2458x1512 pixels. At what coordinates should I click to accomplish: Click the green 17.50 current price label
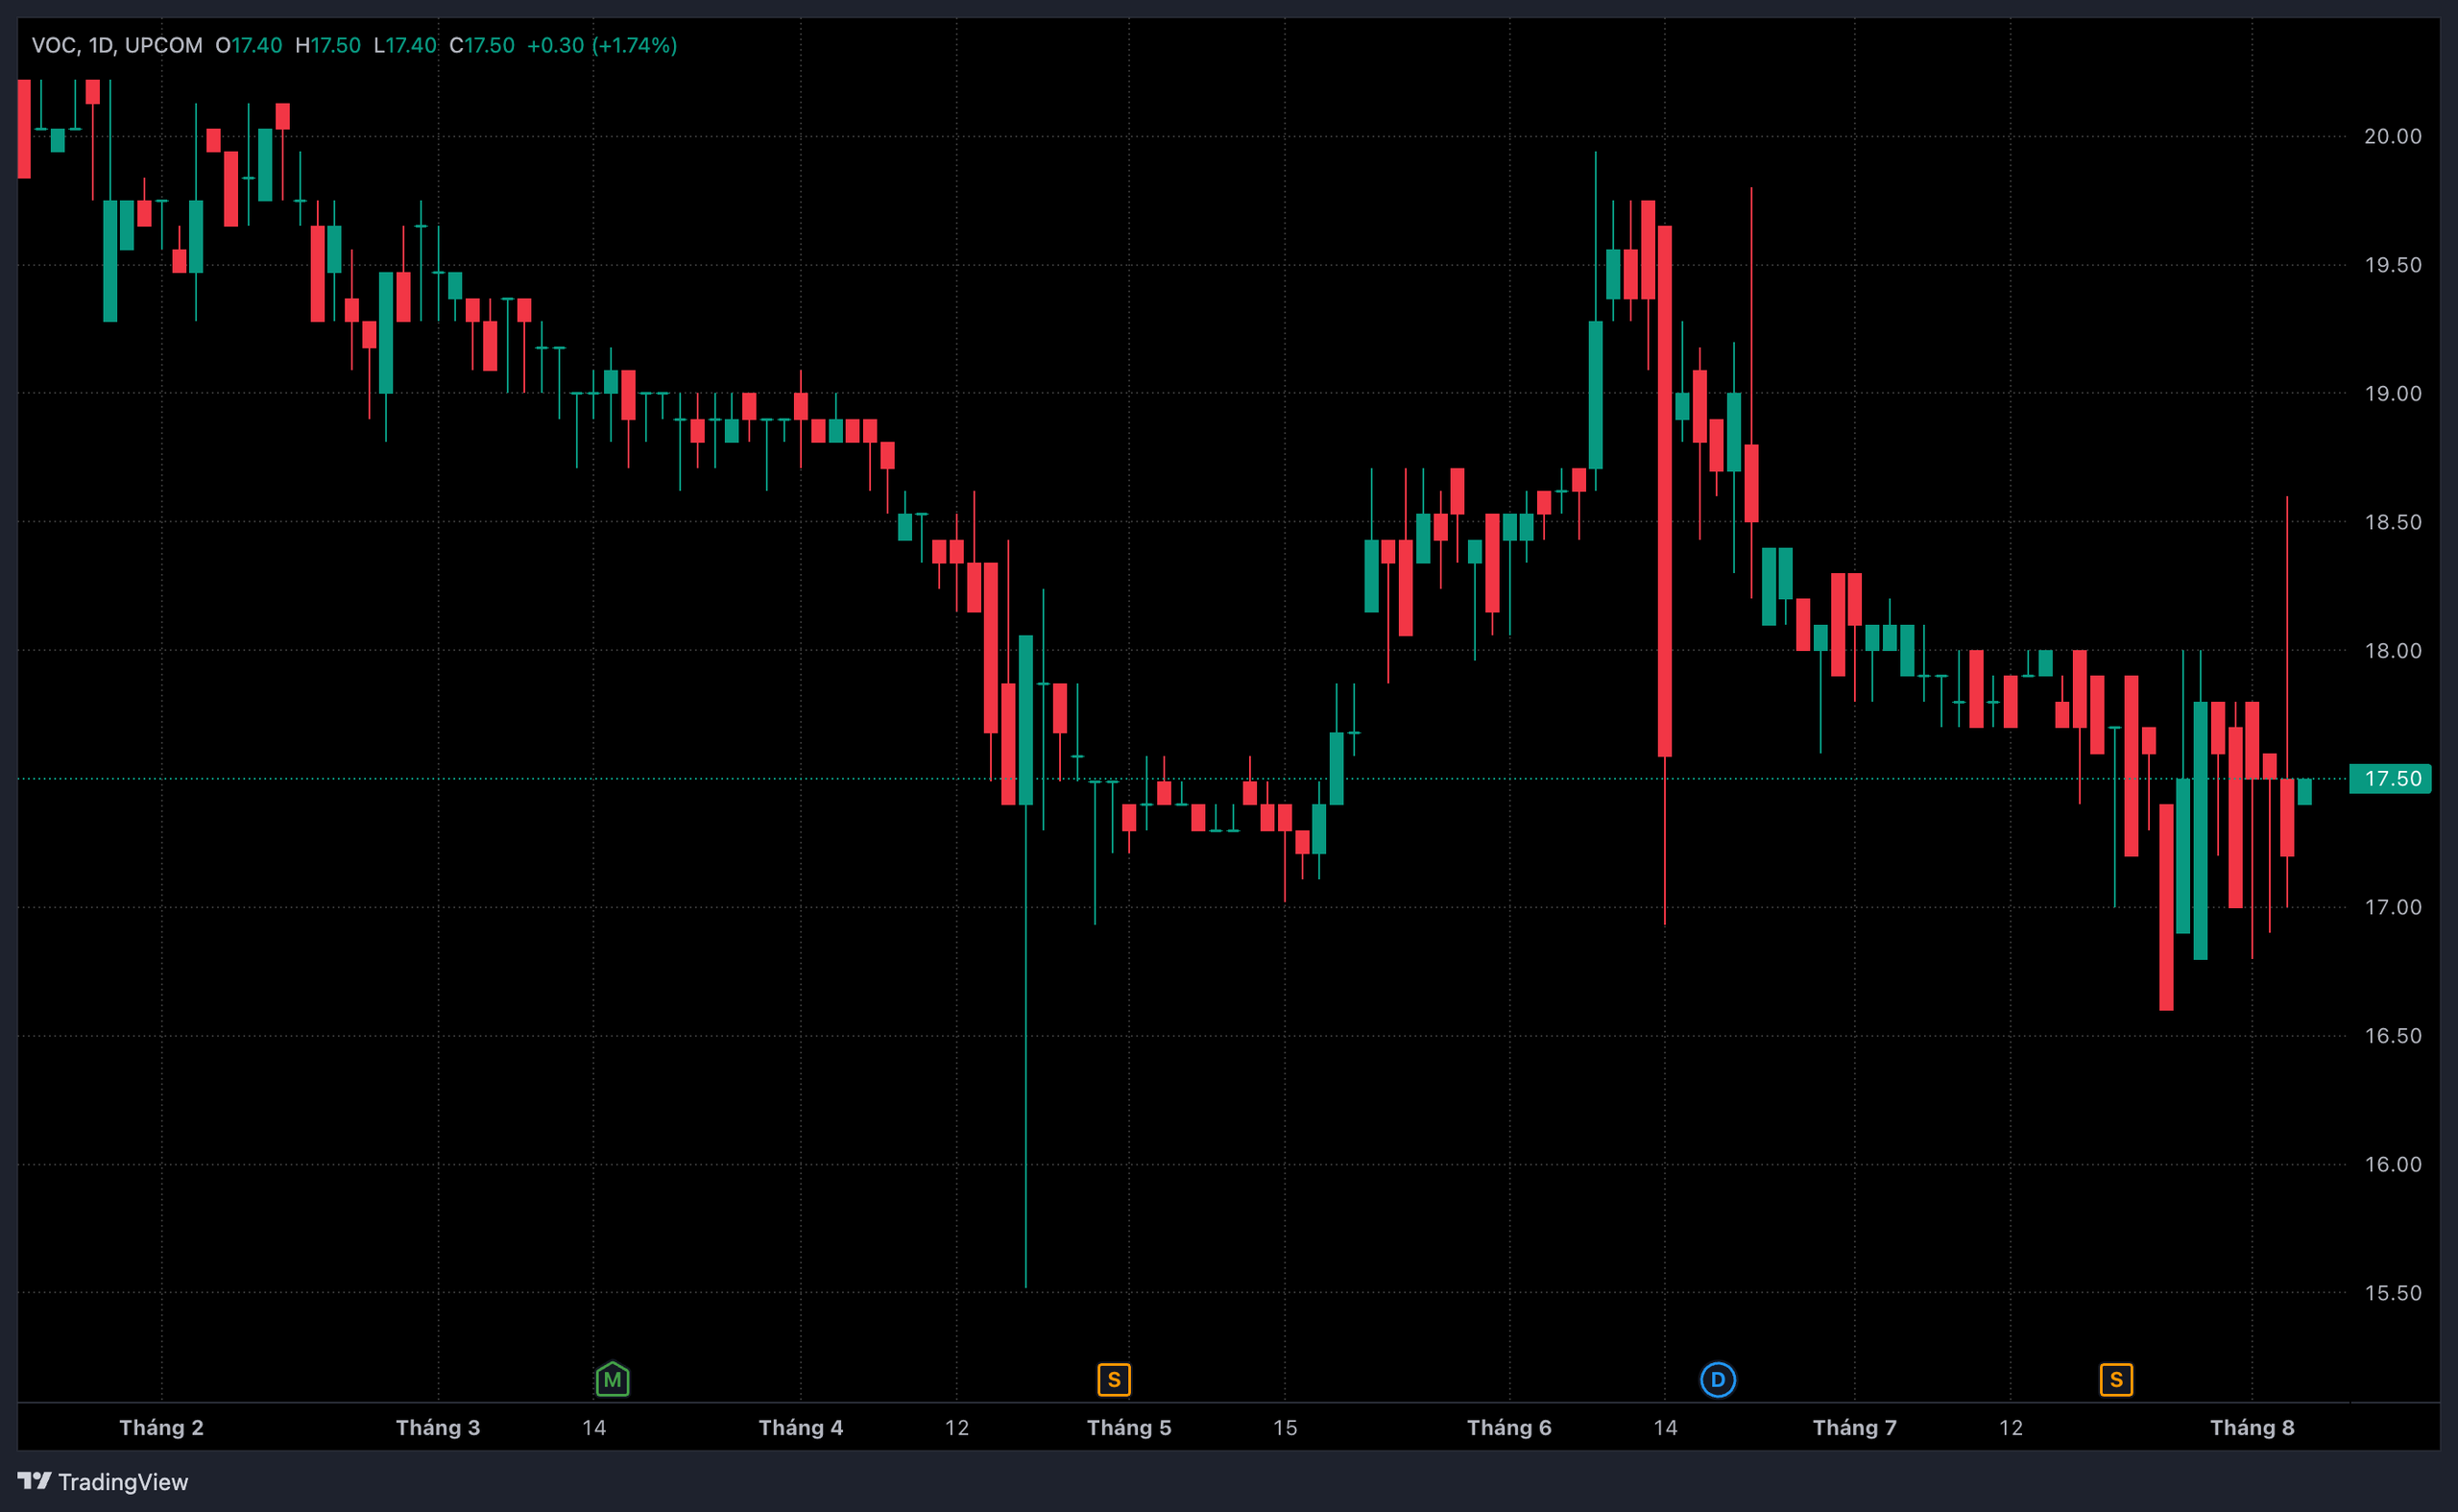point(2390,778)
